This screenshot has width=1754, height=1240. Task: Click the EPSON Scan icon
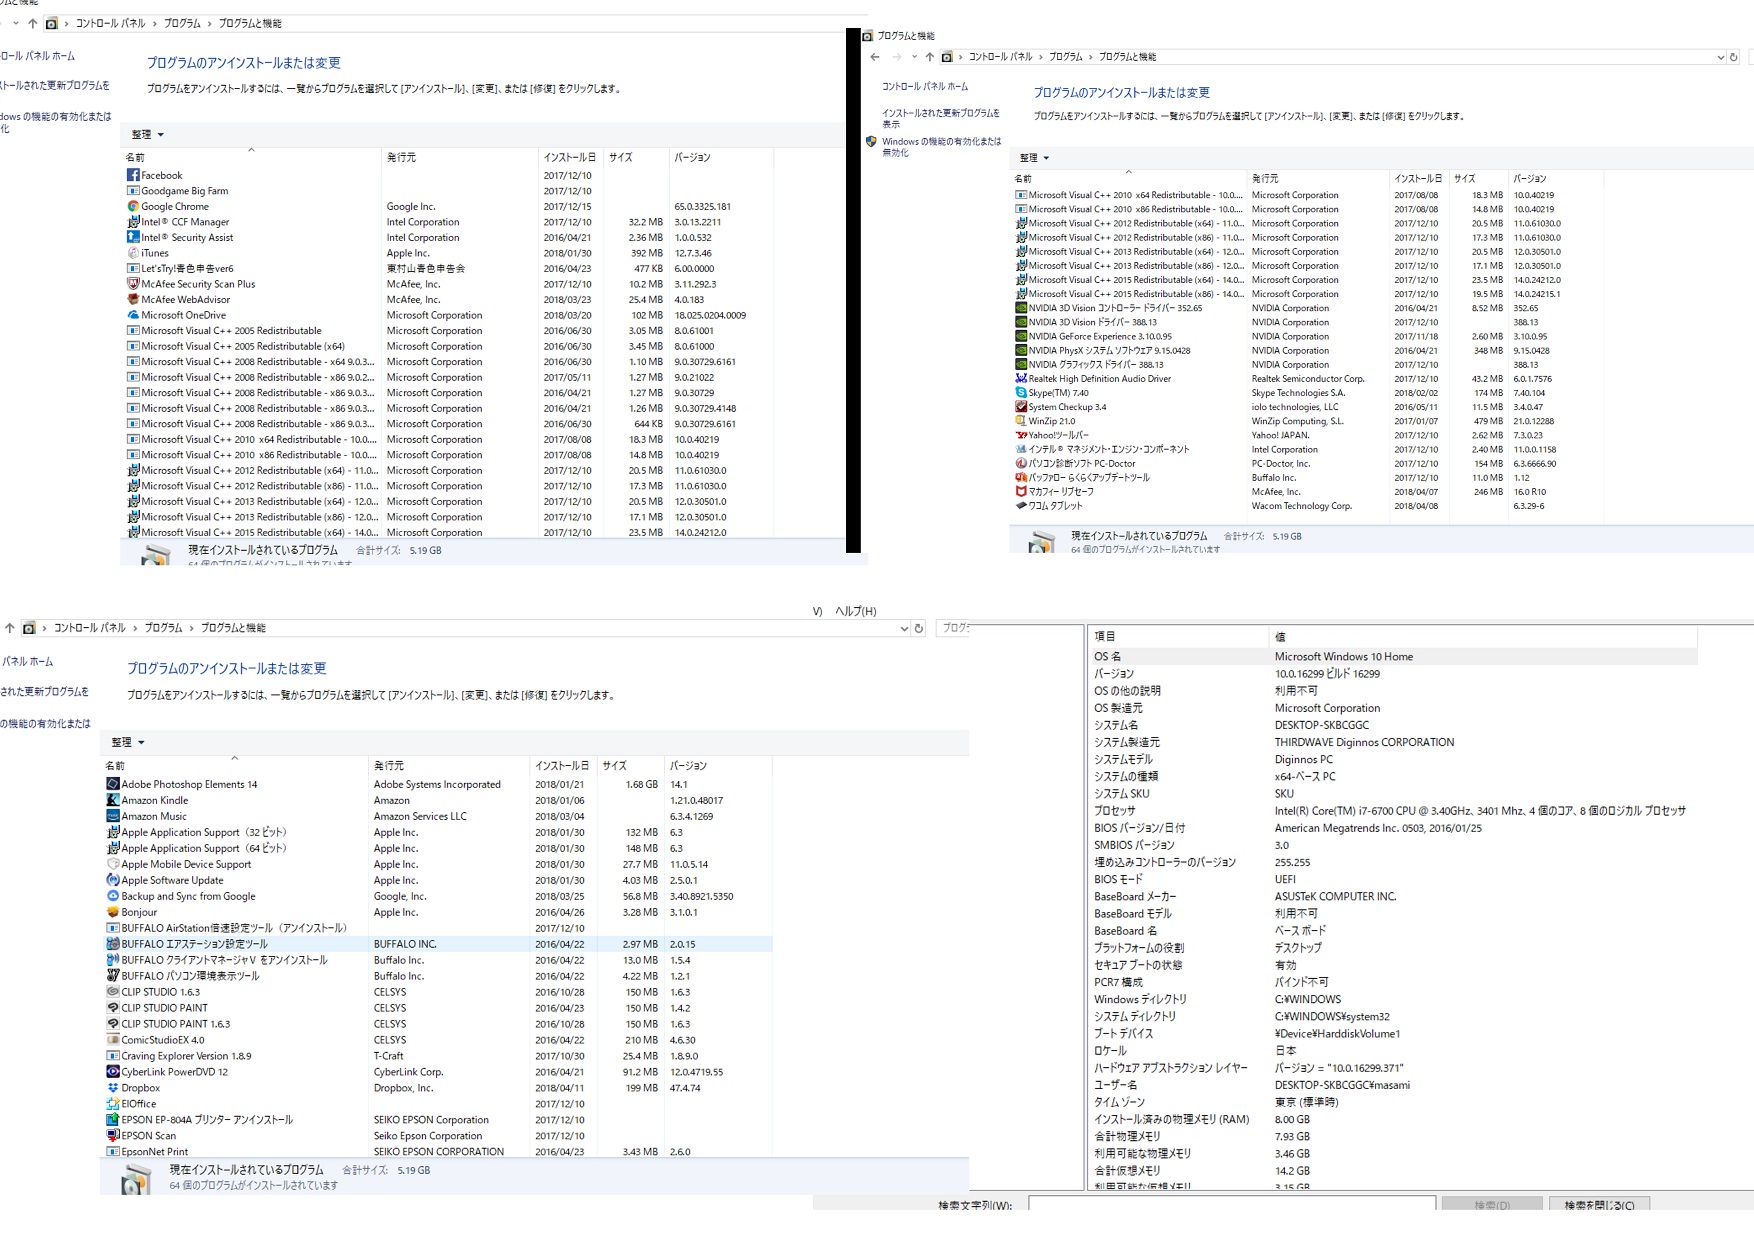point(113,1136)
